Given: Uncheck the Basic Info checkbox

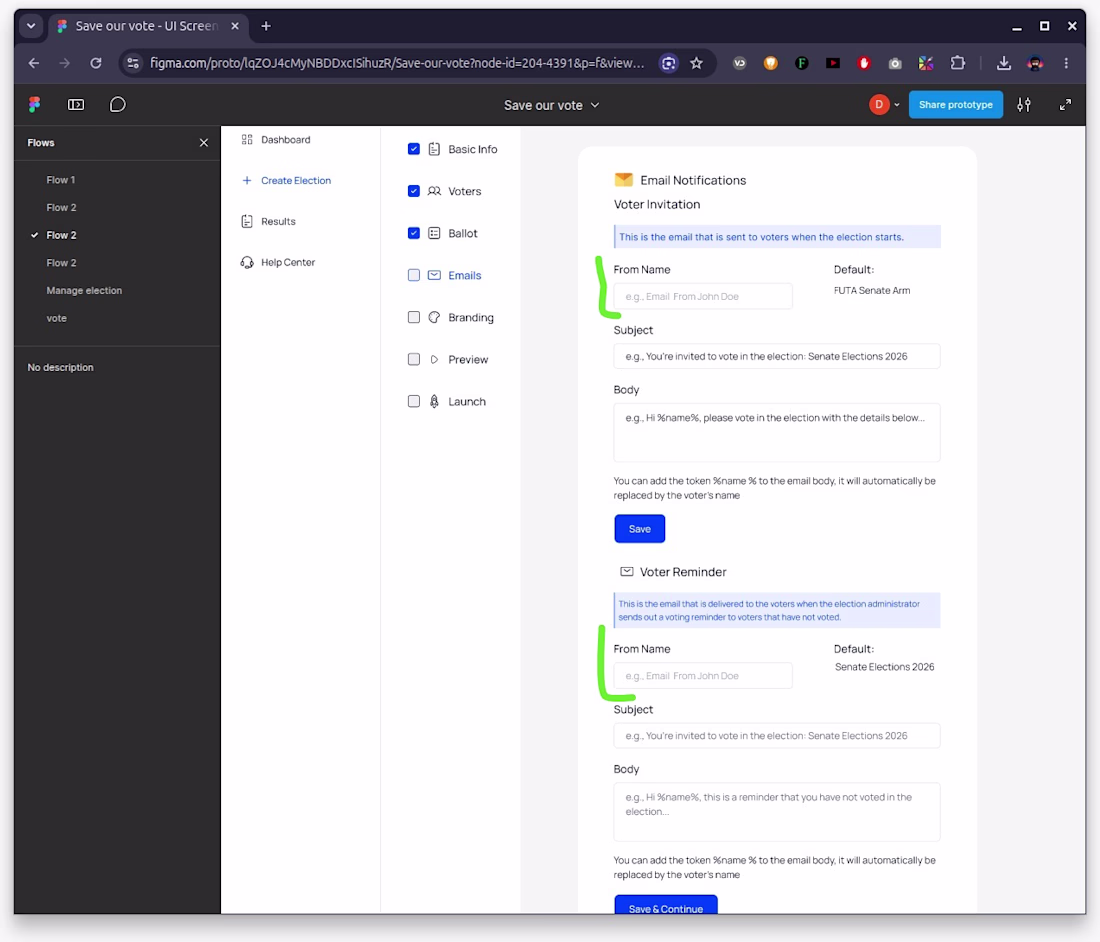Looking at the screenshot, I should coord(414,149).
